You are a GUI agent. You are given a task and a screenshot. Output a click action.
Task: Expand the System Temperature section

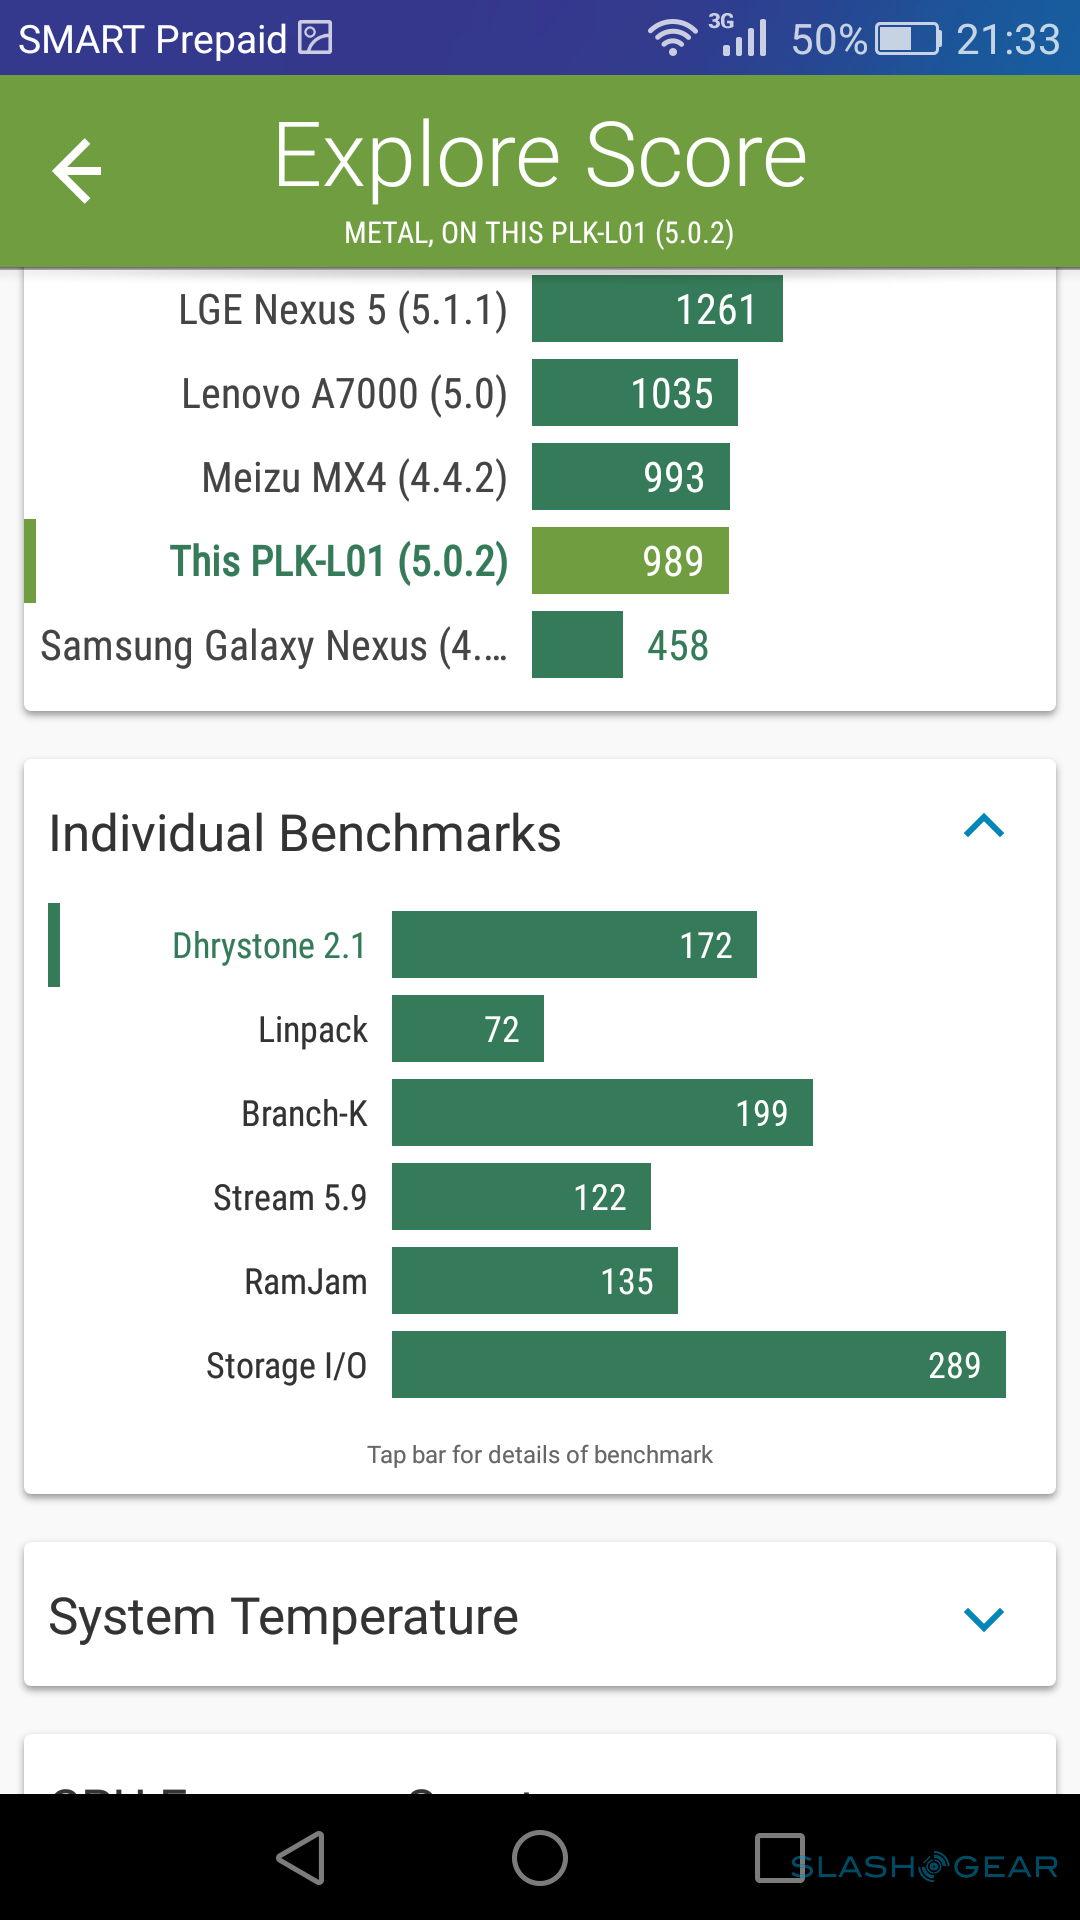point(983,1619)
